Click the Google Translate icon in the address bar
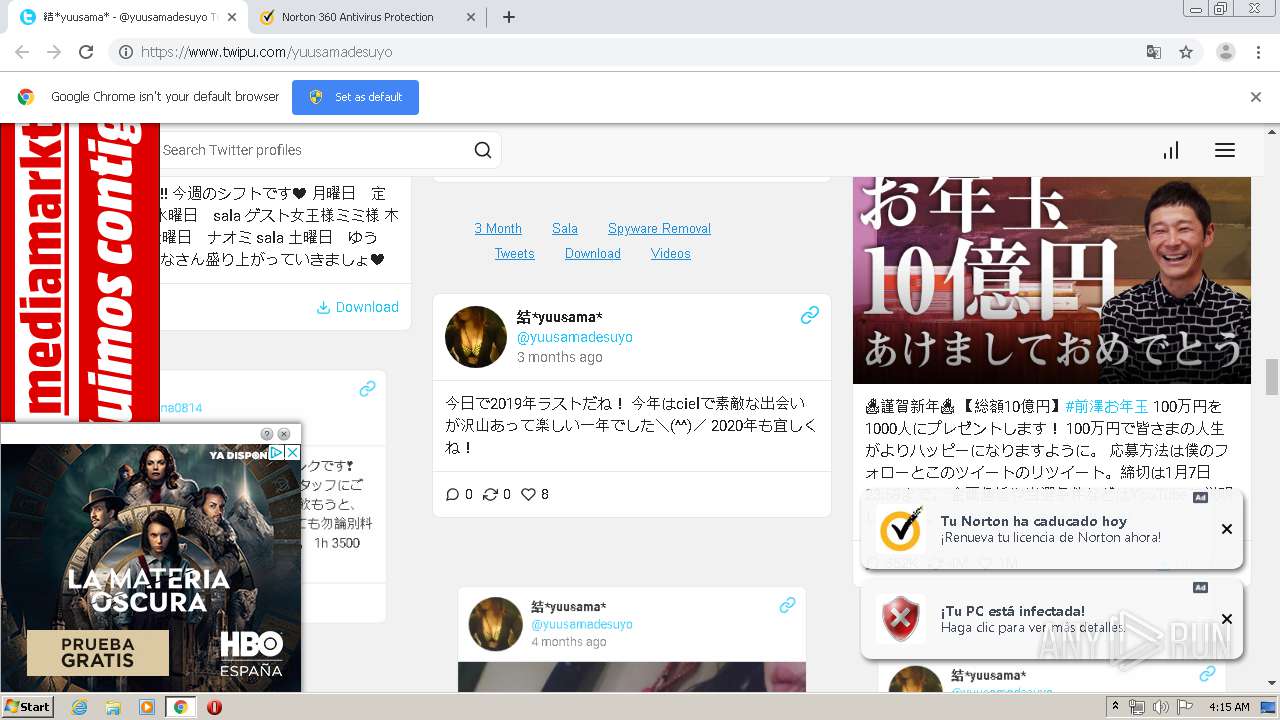The image size is (1280, 720). tap(1153, 52)
